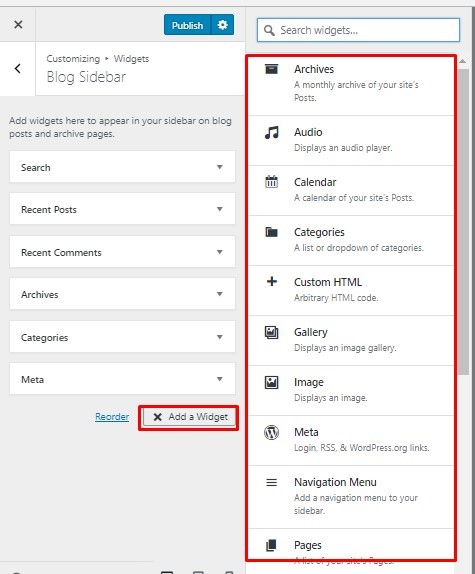Focus the Search widgets input field

[358, 30]
